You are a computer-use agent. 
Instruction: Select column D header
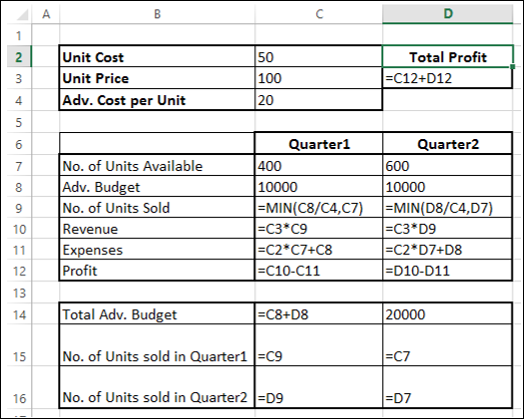coord(447,14)
